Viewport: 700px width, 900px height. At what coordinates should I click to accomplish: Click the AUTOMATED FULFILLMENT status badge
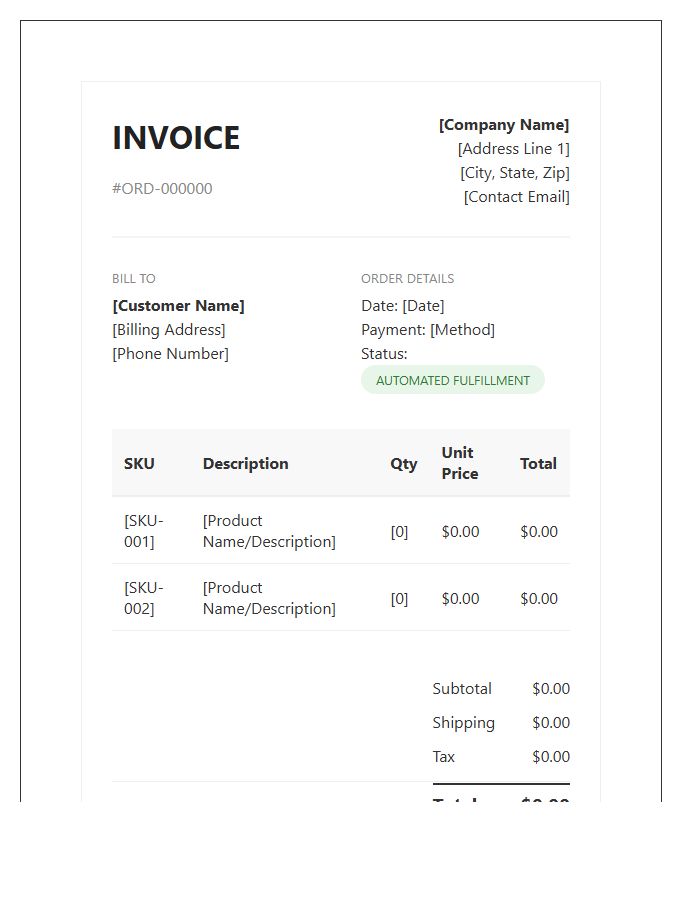453,380
